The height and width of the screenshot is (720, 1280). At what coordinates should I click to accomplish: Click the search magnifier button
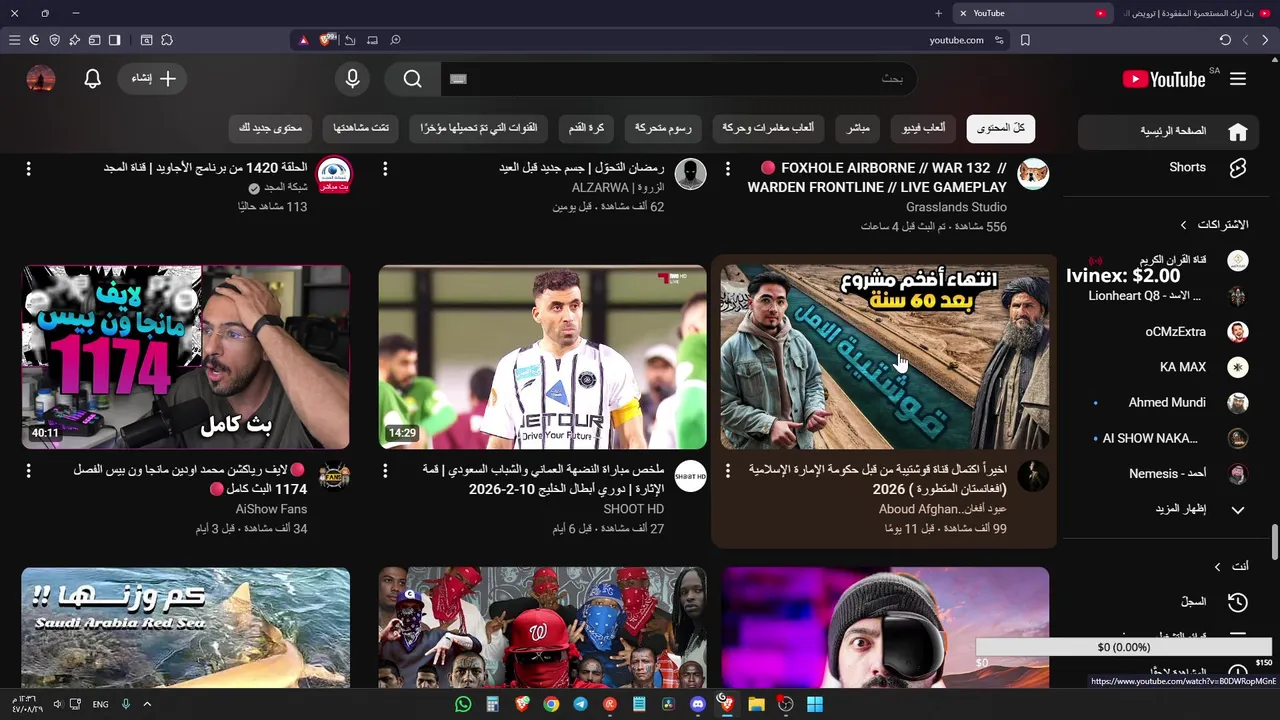pyautogui.click(x=413, y=79)
